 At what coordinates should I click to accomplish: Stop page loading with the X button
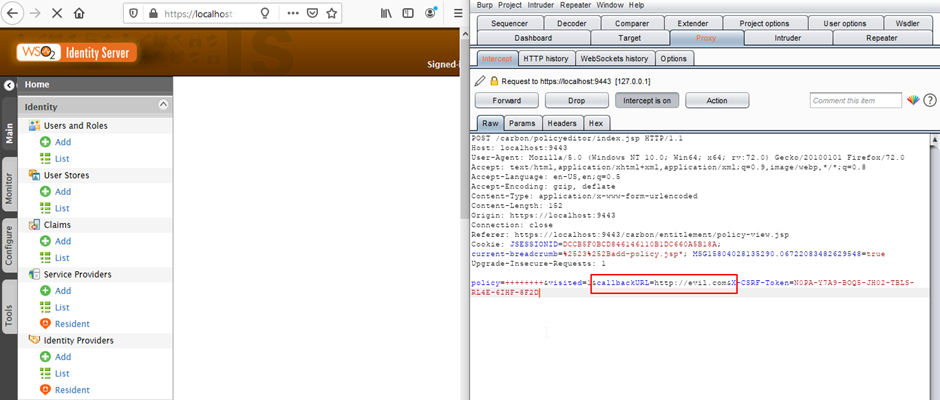tap(57, 13)
